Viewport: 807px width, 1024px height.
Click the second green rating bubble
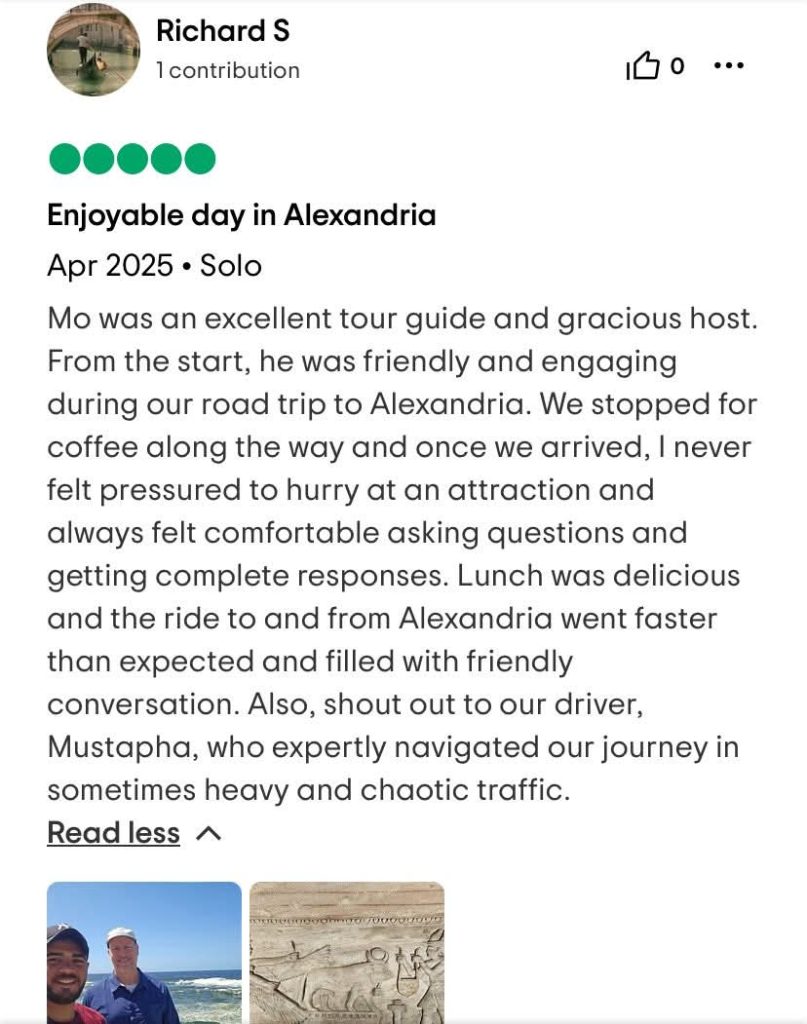[x=98, y=159]
